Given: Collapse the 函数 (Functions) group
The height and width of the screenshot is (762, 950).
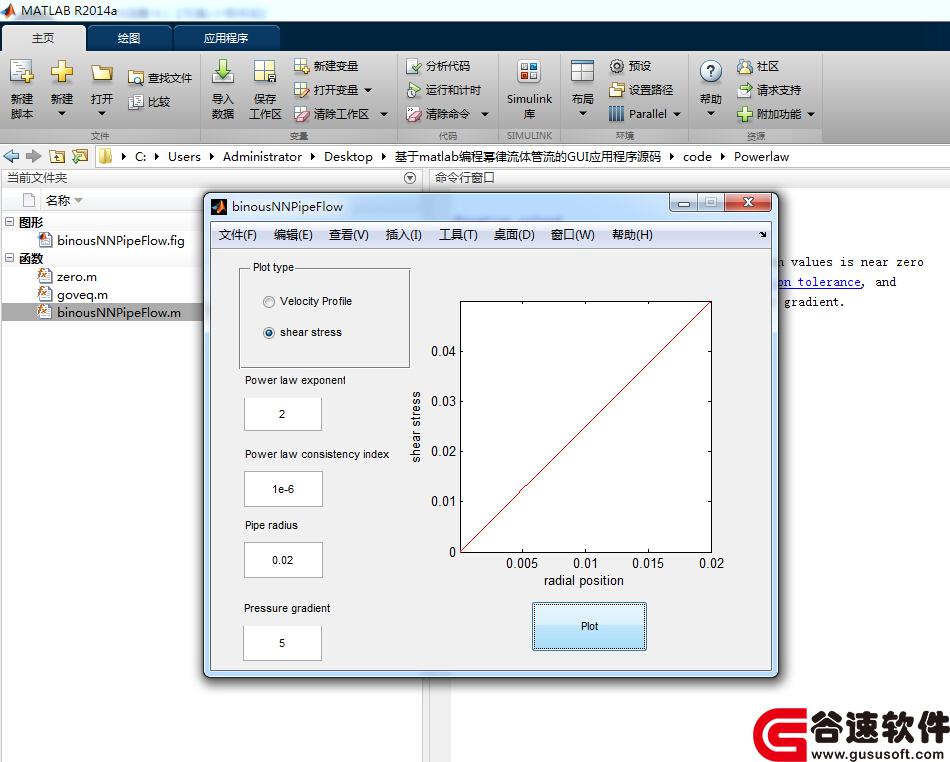Looking at the screenshot, I should 10,258.
